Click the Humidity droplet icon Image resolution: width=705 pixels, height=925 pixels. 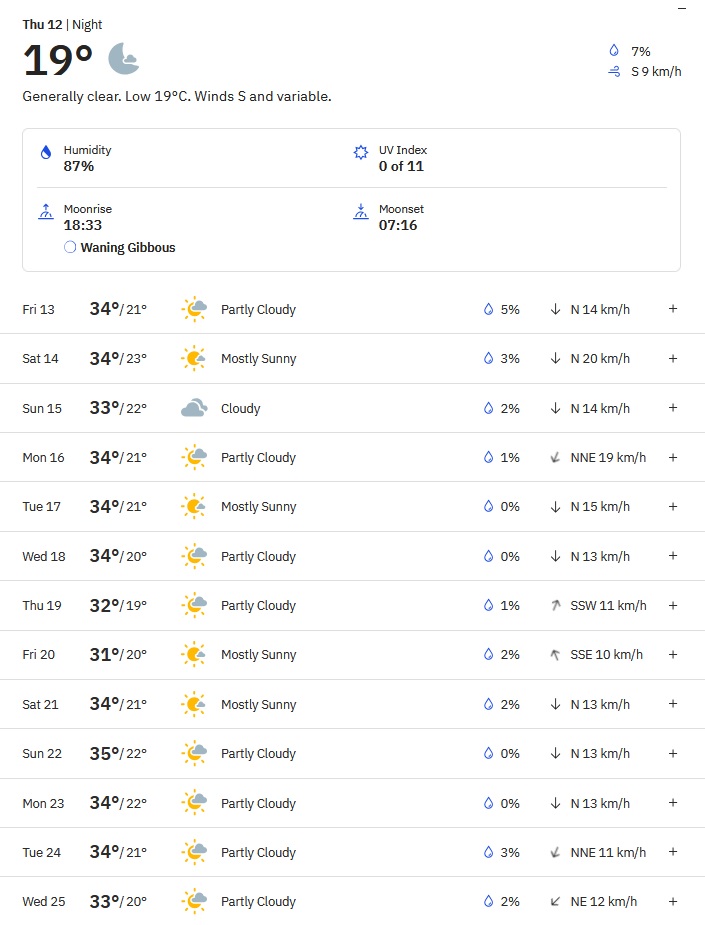pos(45,153)
